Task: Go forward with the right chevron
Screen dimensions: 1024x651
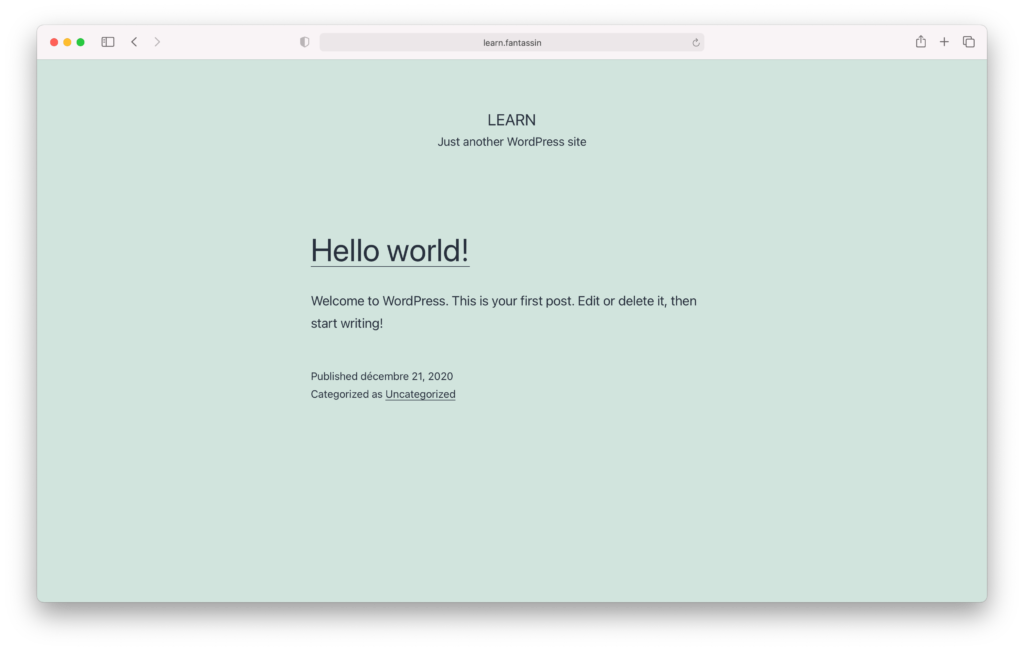Action: (x=157, y=42)
